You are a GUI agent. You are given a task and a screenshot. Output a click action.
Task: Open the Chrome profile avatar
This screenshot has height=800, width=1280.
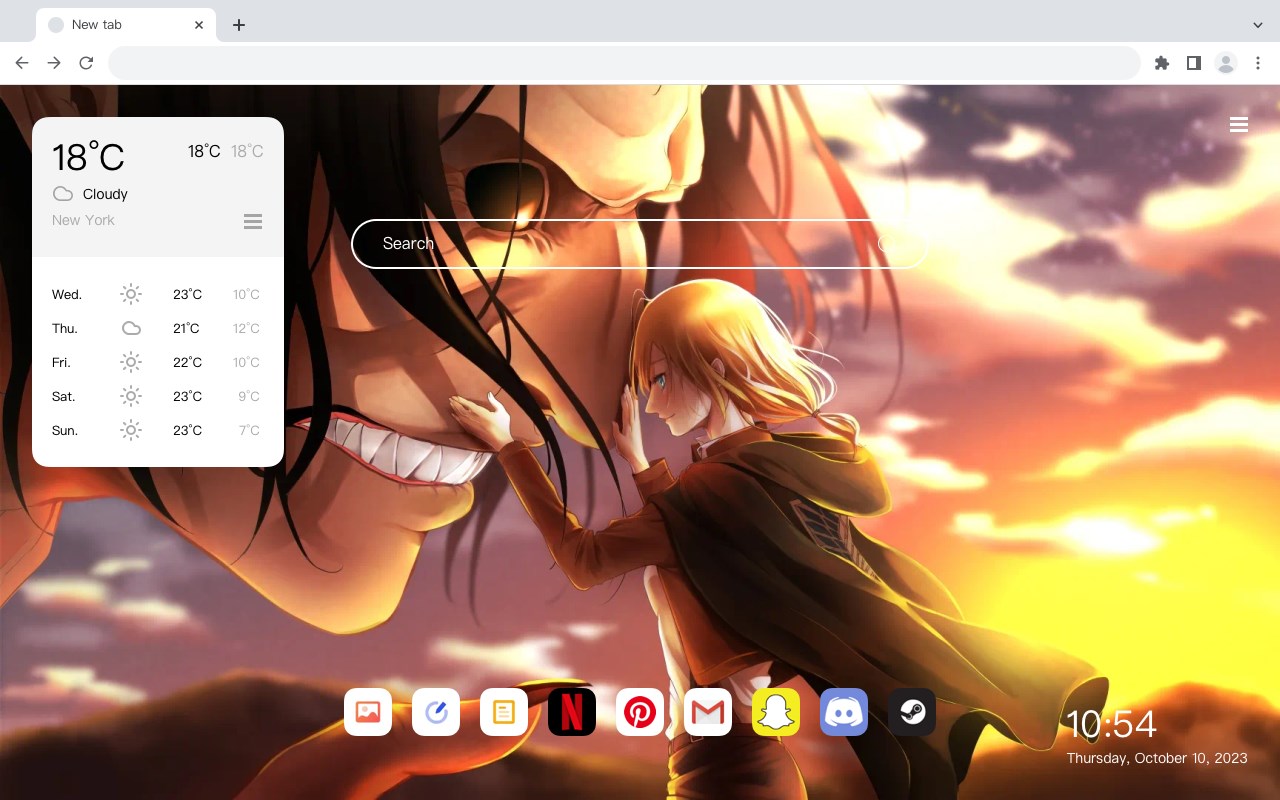1226,63
